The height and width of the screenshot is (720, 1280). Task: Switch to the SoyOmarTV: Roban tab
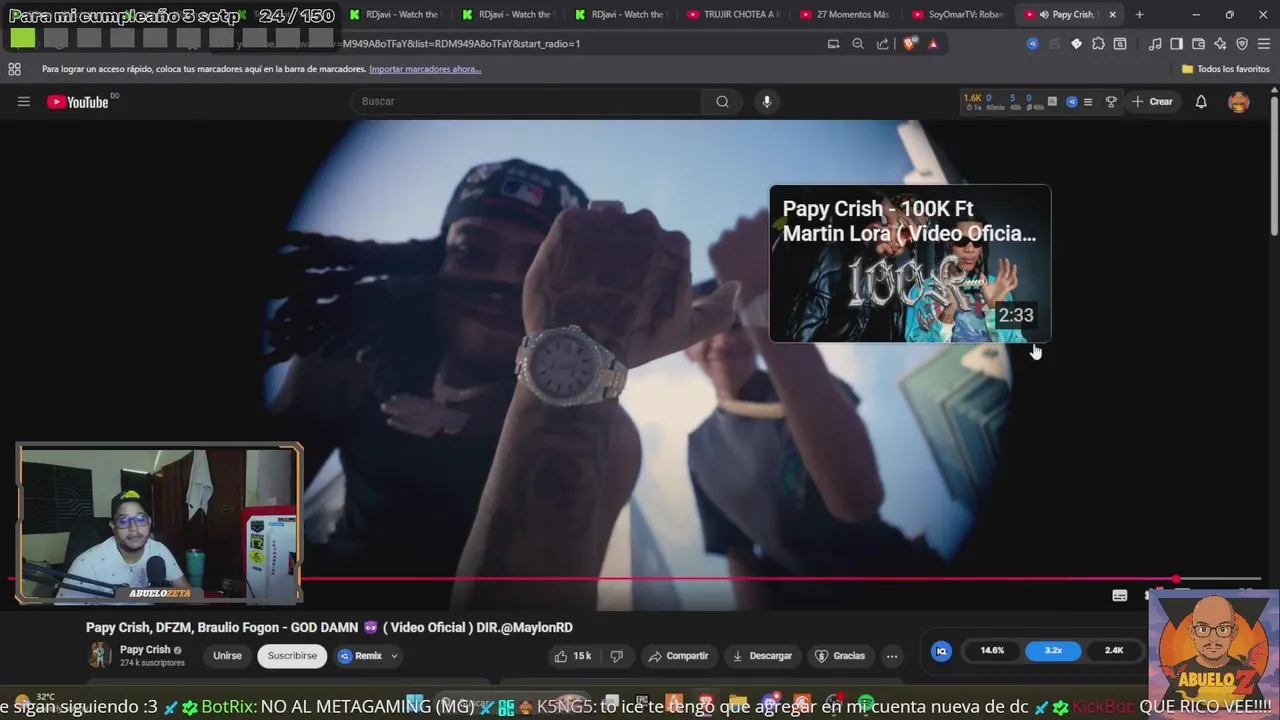click(x=957, y=15)
